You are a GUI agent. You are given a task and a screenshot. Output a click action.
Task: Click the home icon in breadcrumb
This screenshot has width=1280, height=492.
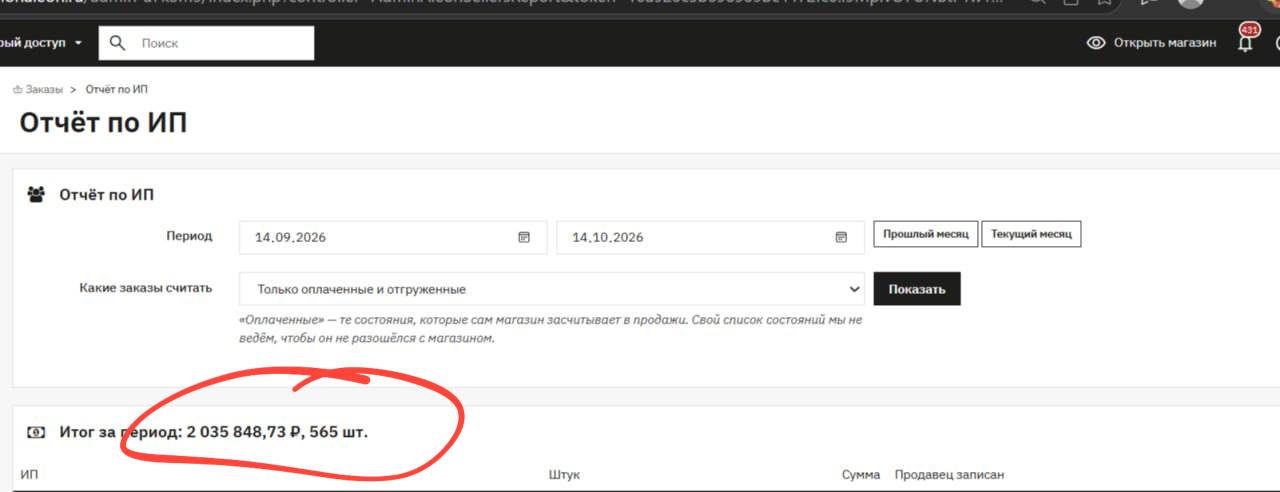(17, 90)
